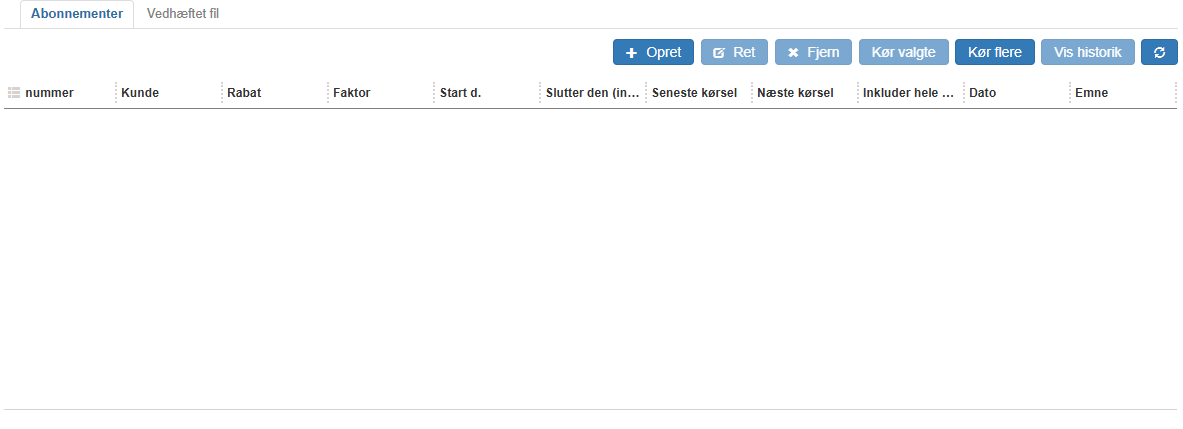
Task: Click the refresh icon button
Action: click(x=1159, y=52)
